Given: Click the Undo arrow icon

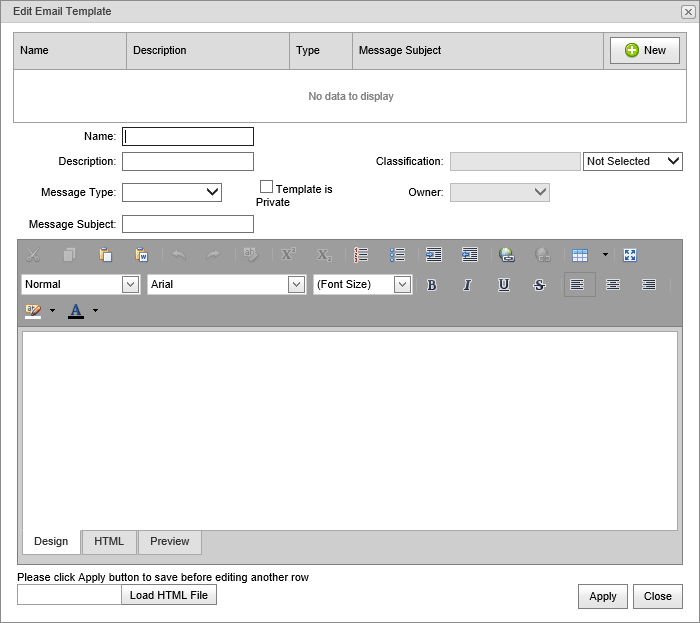Looking at the screenshot, I should (x=179, y=255).
